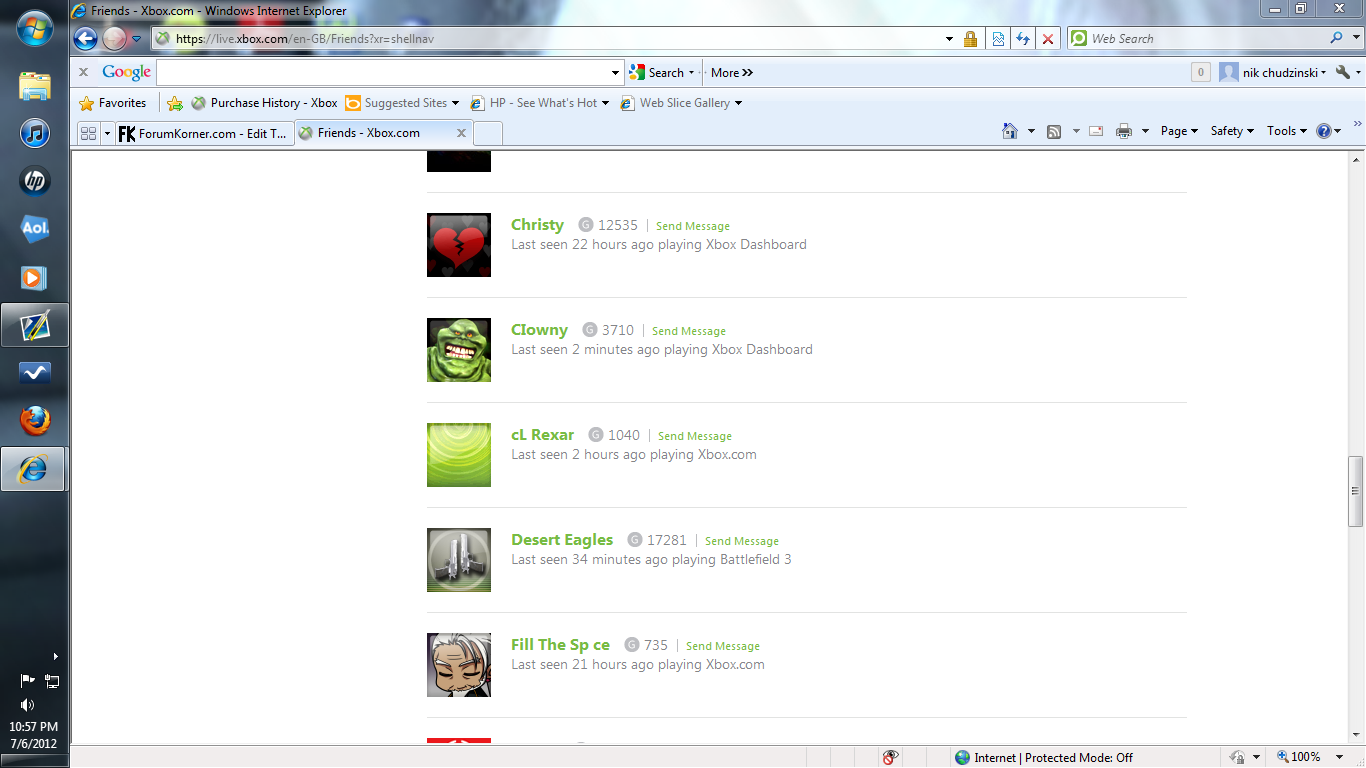The image size is (1366, 768).
Task: Click the Google toolbar counter showing 0
Action: click(x=1201, y=72)
